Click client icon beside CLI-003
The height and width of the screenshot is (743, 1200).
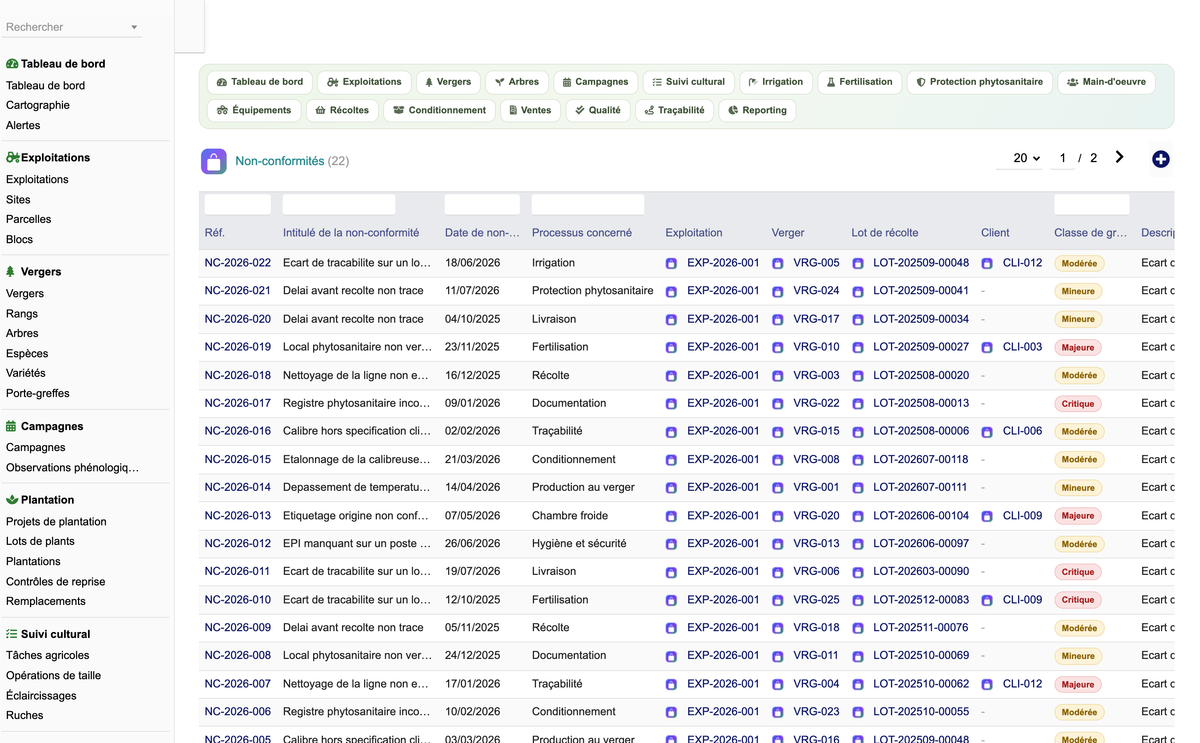click(x=987, y=348)
